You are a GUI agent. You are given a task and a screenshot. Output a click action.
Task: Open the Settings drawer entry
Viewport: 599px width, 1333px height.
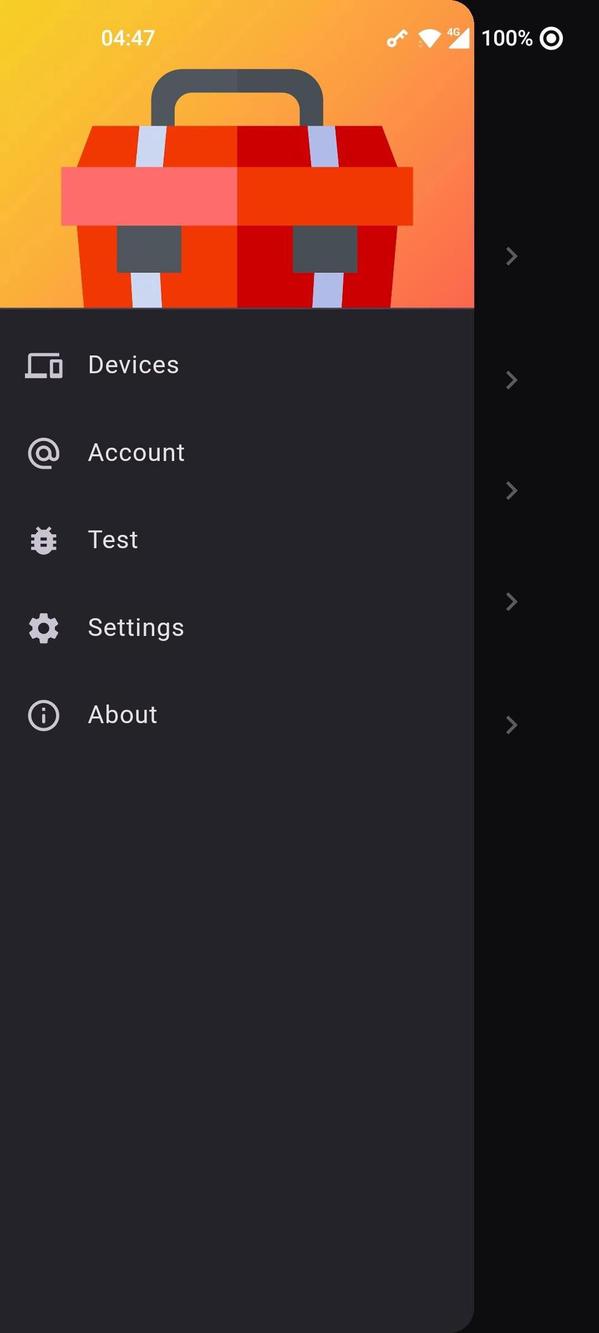coord(135,628)
